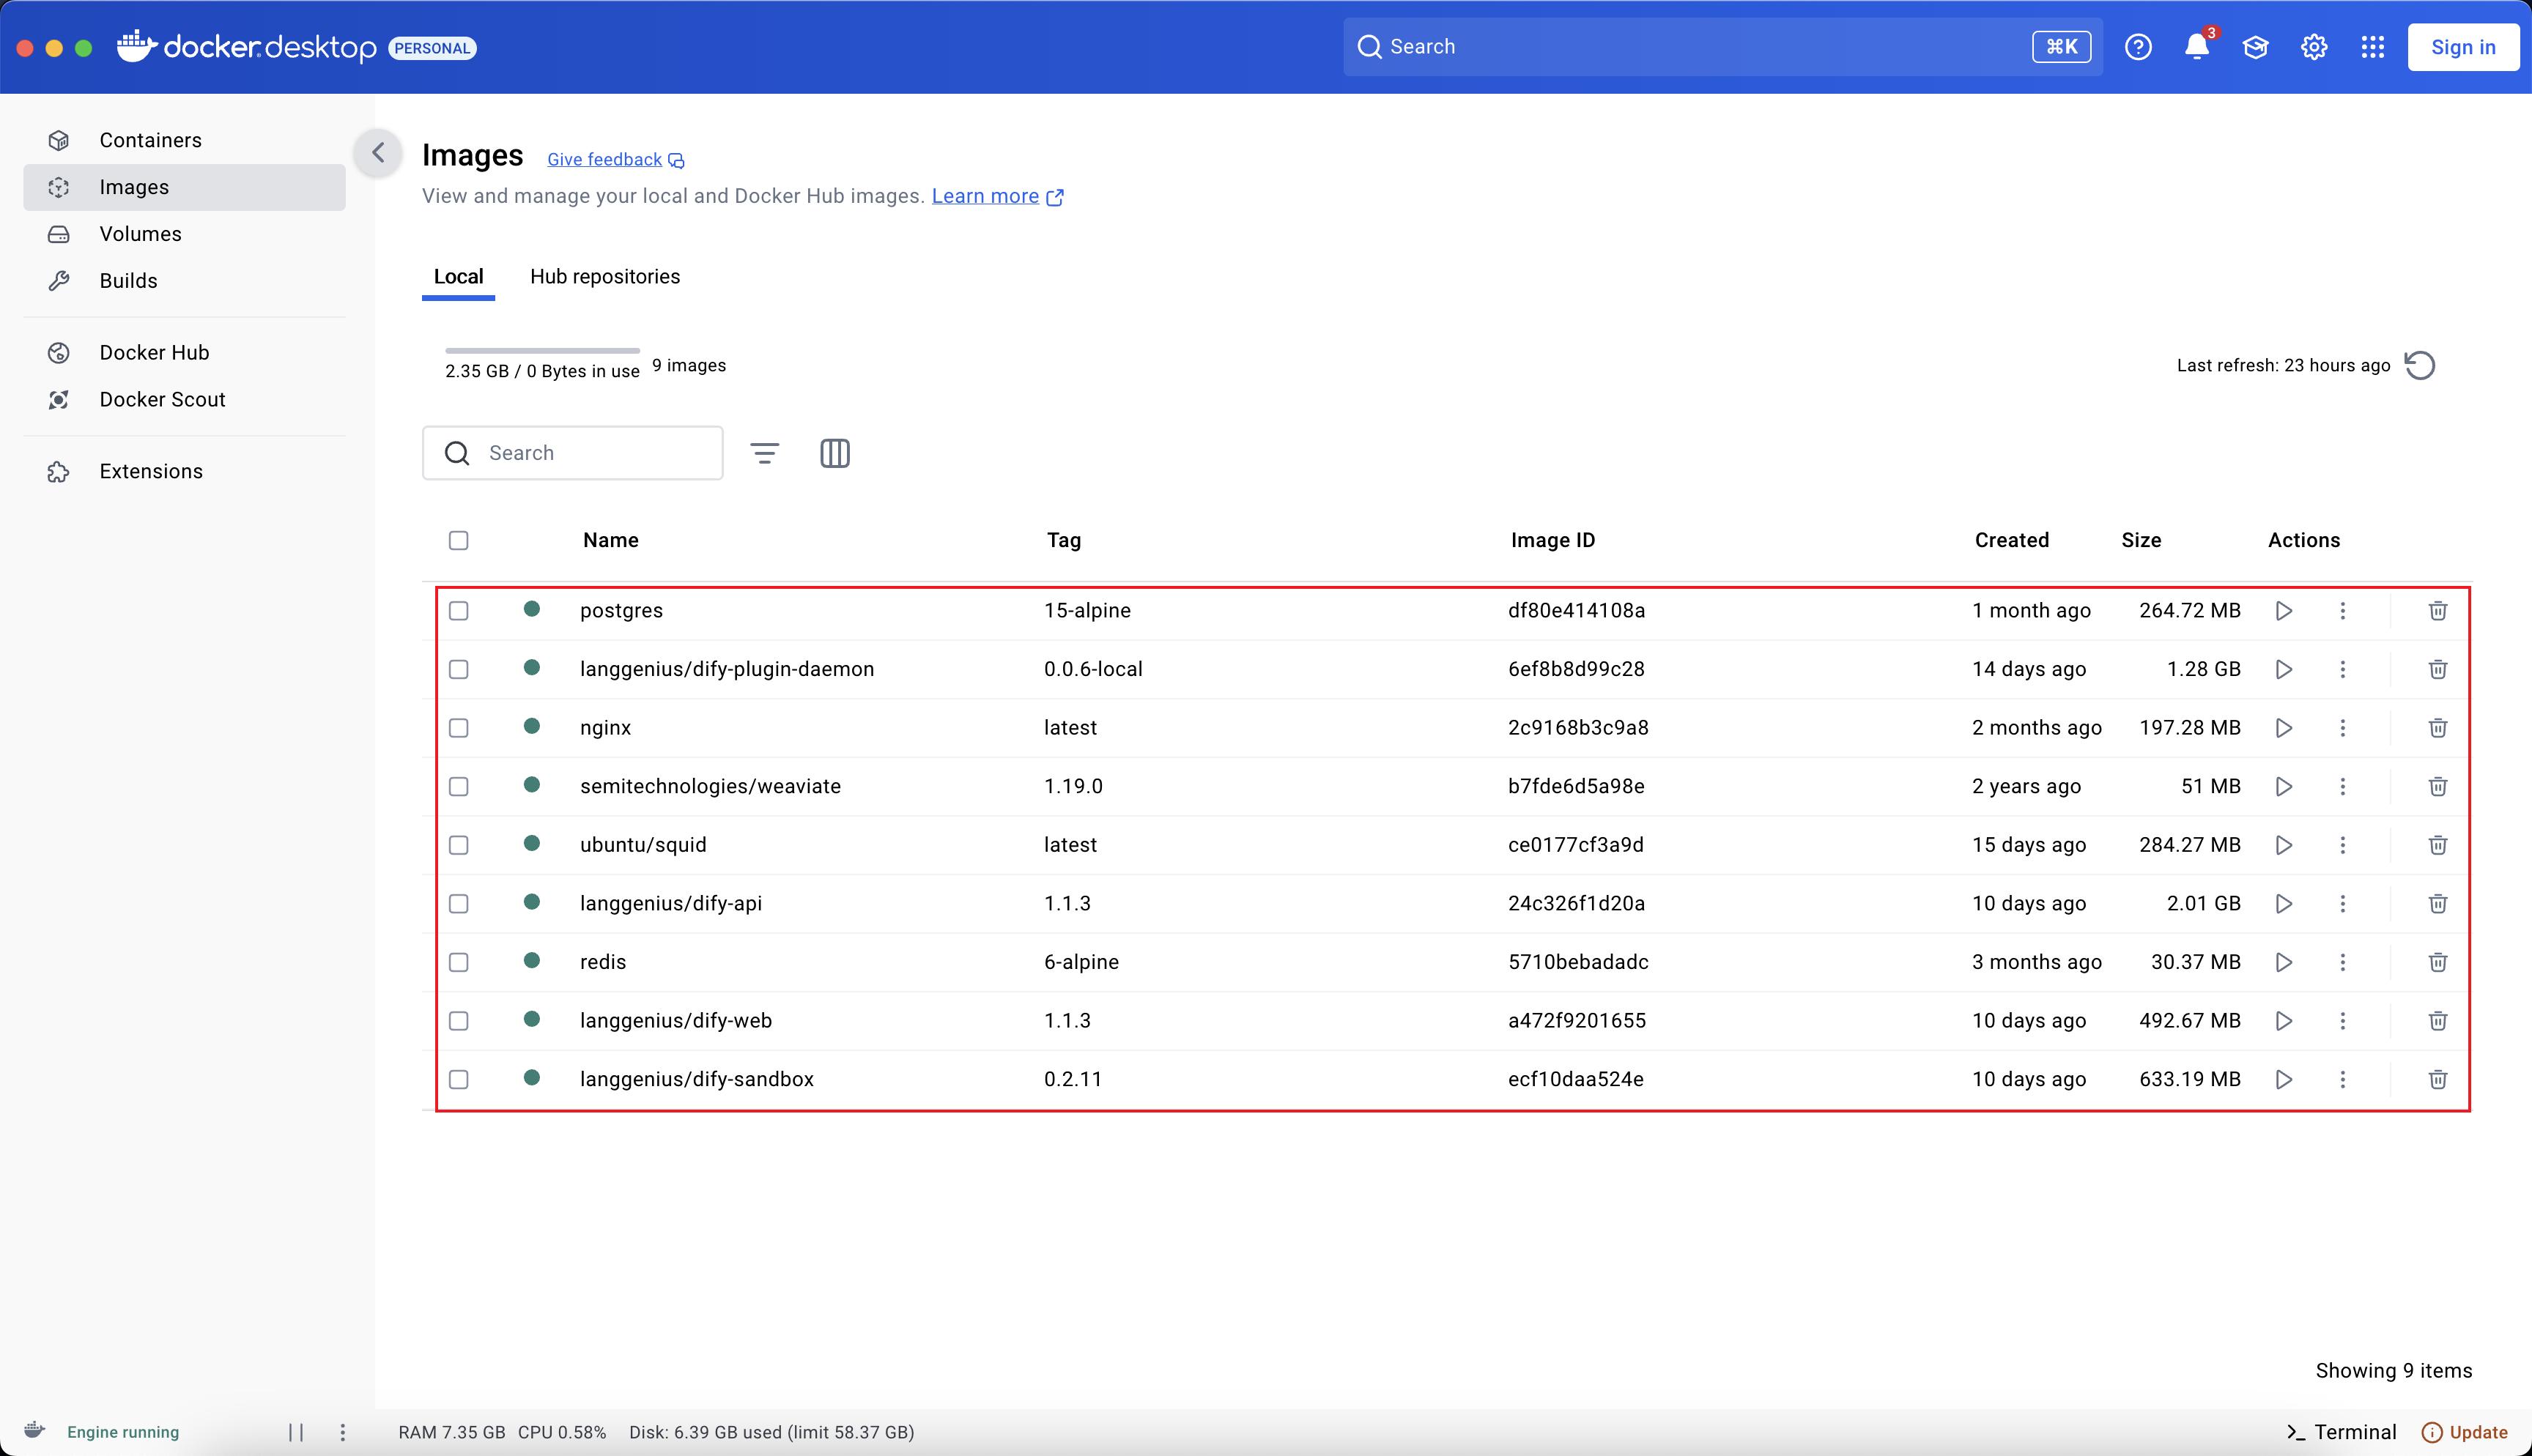Run the ubuntu/squid image

(x=2284, y=845)
